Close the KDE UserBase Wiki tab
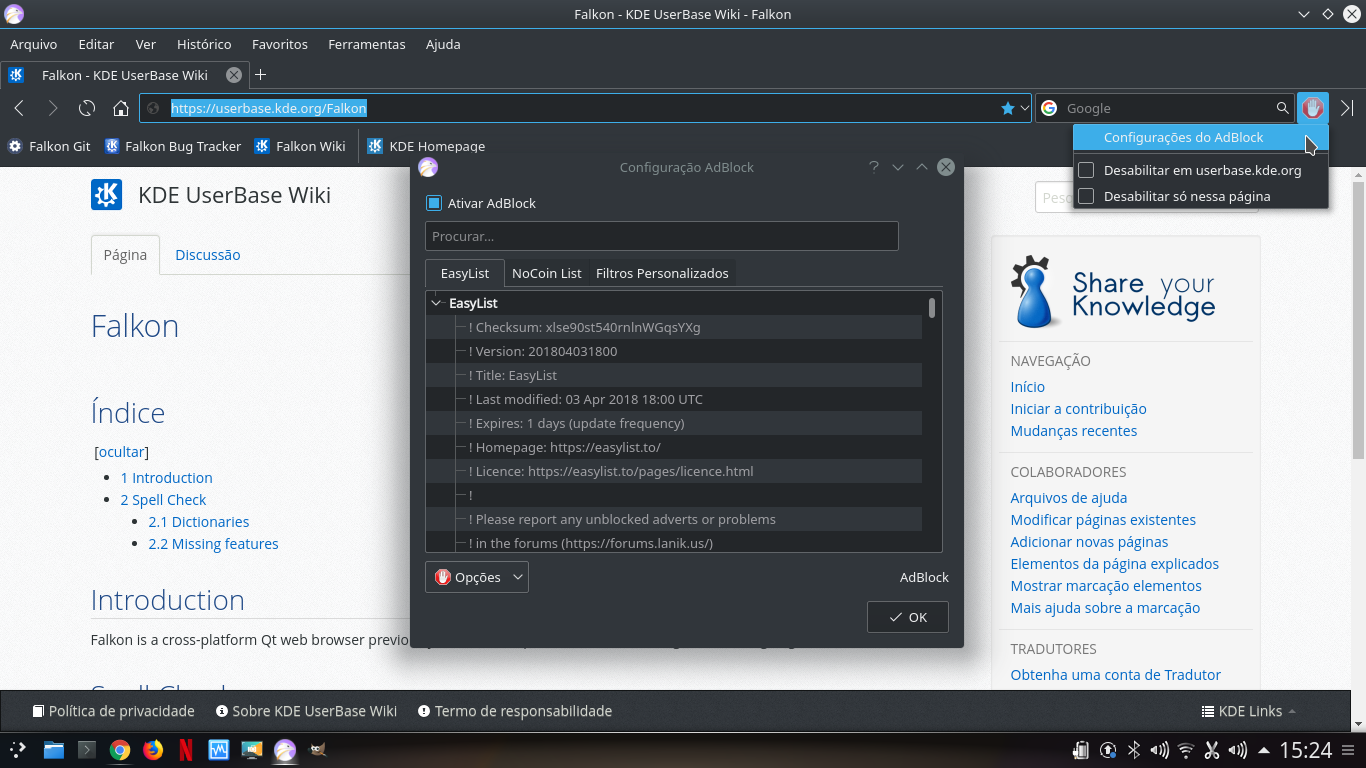This screenshot has width=1366, height=768. (x=233, y=75)
